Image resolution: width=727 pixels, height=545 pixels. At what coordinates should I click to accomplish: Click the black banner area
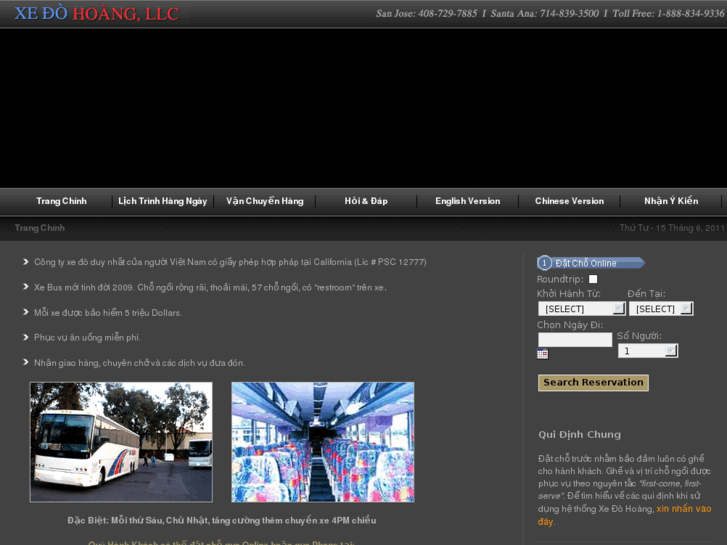364,109
